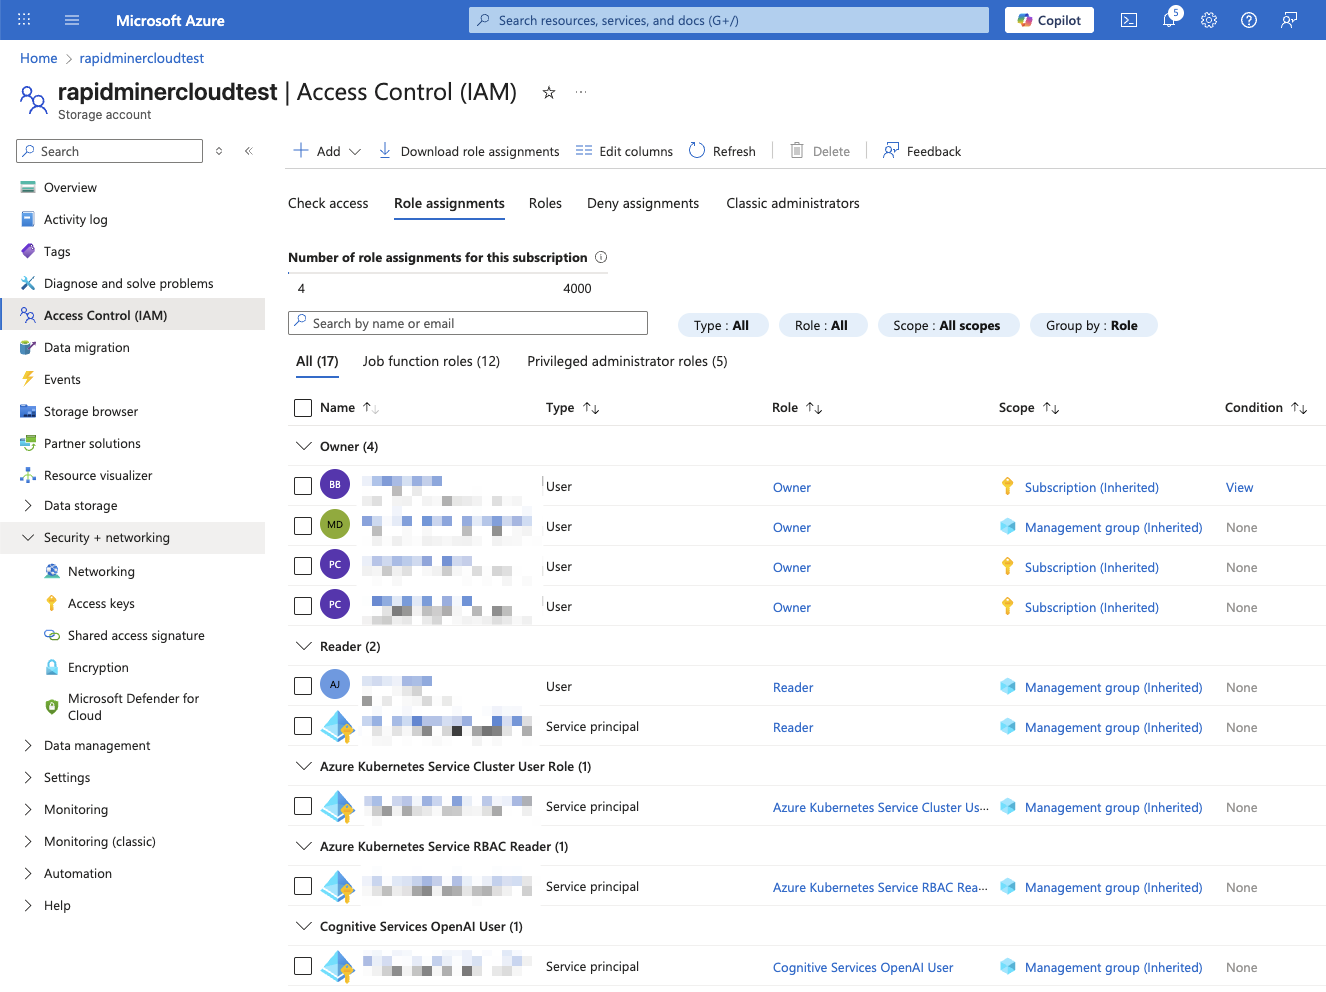Click the Refresh icon in the toolbar
1326x992 pixels.
(697, 151)
